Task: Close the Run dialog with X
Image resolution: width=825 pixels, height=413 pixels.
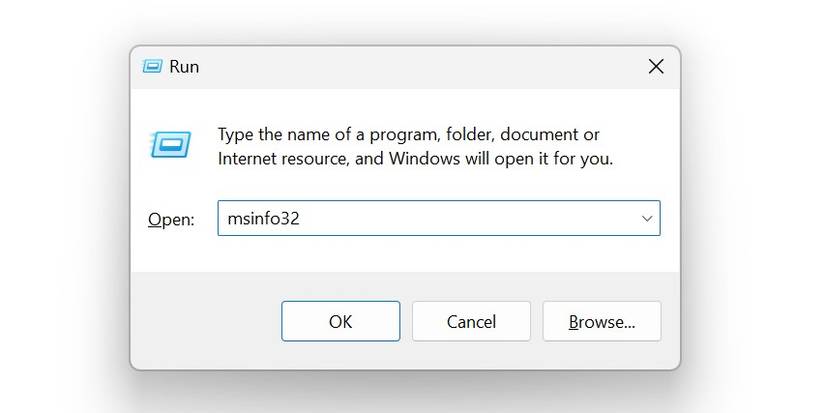Action: click(x=656, y=67)
